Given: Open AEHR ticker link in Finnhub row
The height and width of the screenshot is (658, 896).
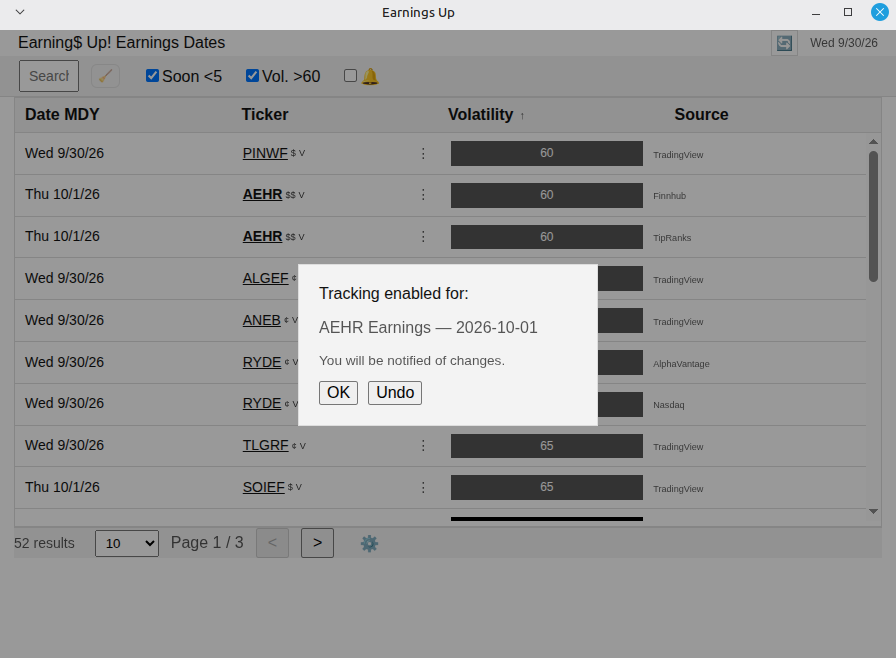Looking at the screenshot, I should 262,195.
